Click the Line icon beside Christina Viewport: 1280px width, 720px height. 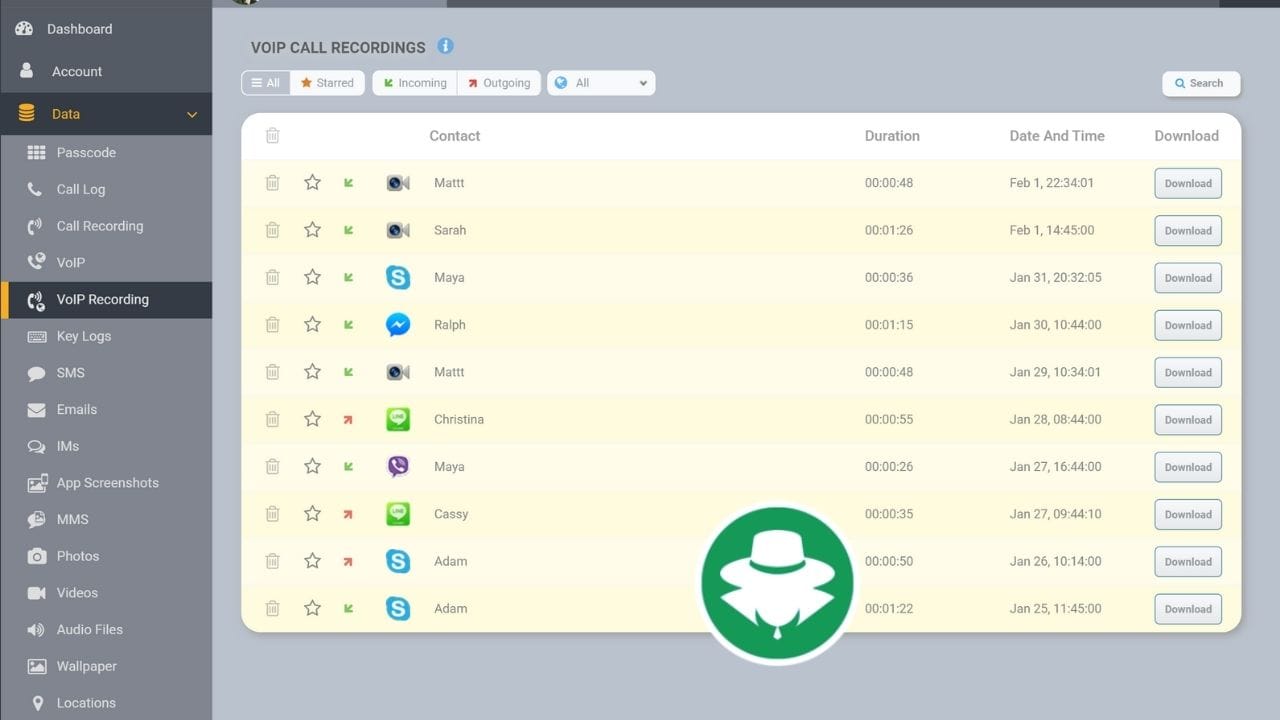click(x=398, y=419)
